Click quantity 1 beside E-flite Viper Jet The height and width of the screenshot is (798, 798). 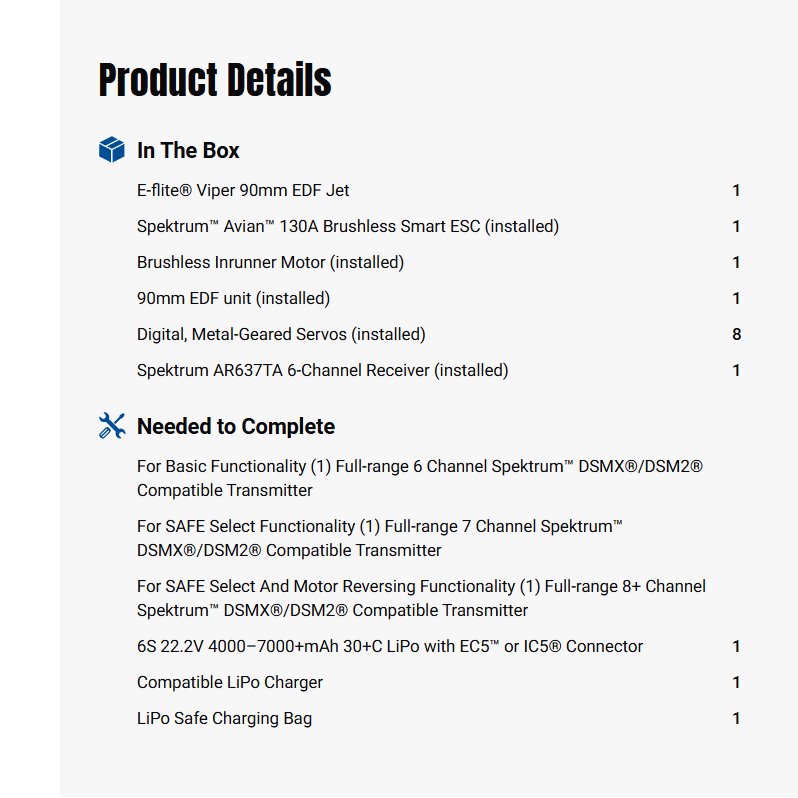point(737,190)
